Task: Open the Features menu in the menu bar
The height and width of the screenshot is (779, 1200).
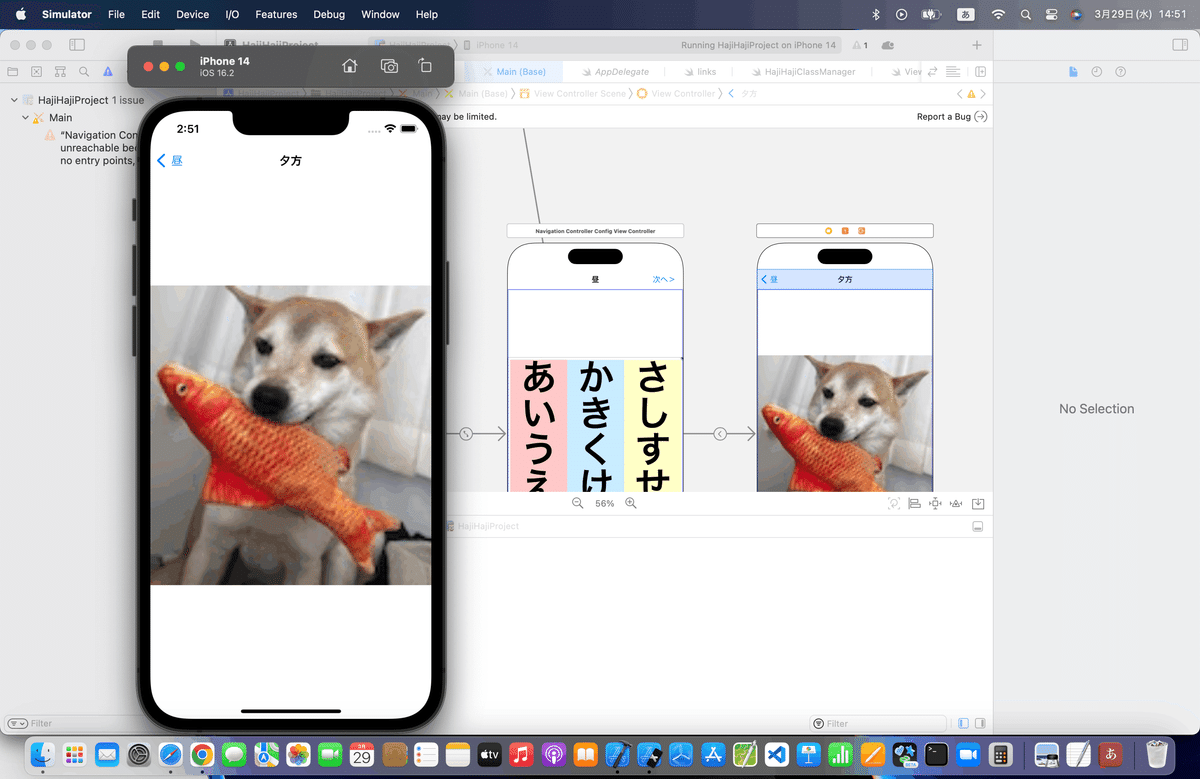Action: pos(276,14)
